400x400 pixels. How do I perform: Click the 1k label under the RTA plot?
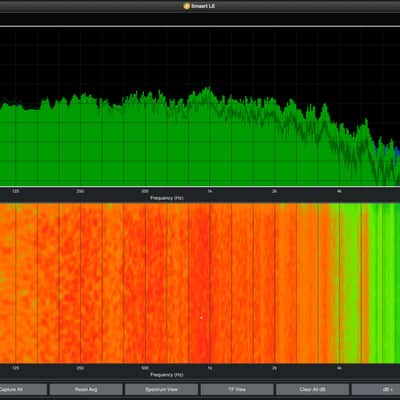[x=210, y=191]
